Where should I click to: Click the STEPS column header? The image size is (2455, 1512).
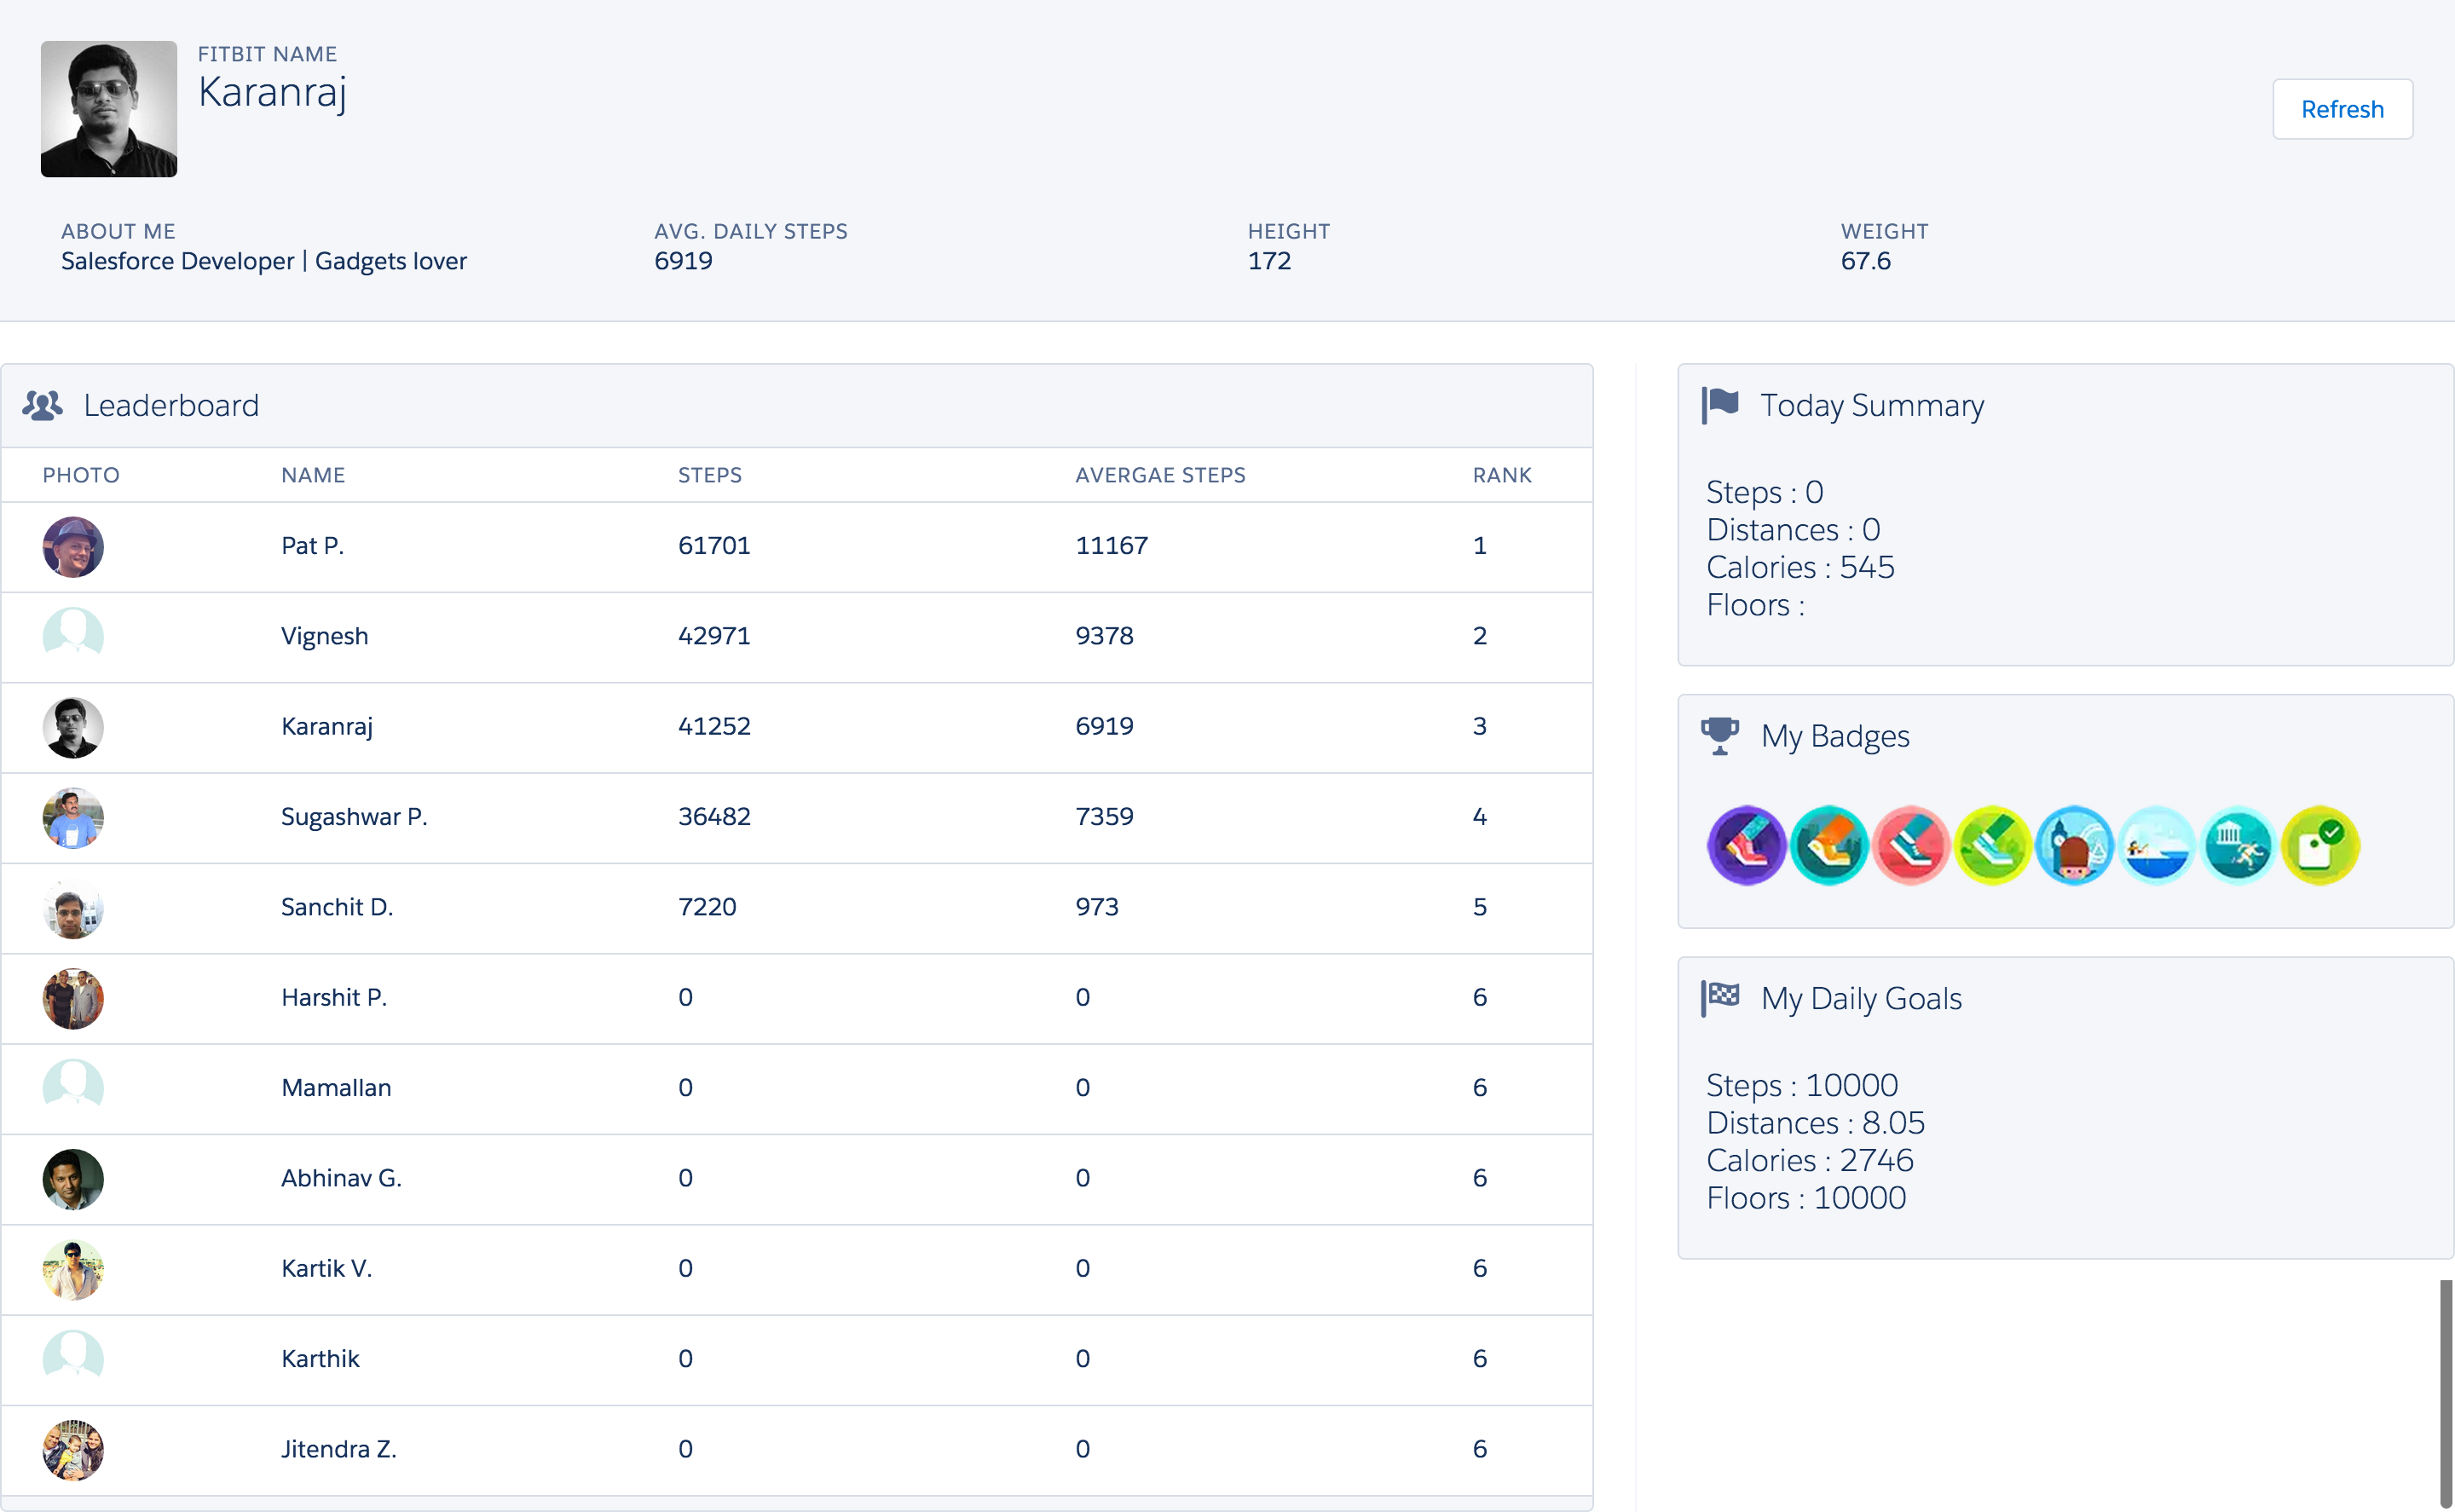click(x=710, y=475)
